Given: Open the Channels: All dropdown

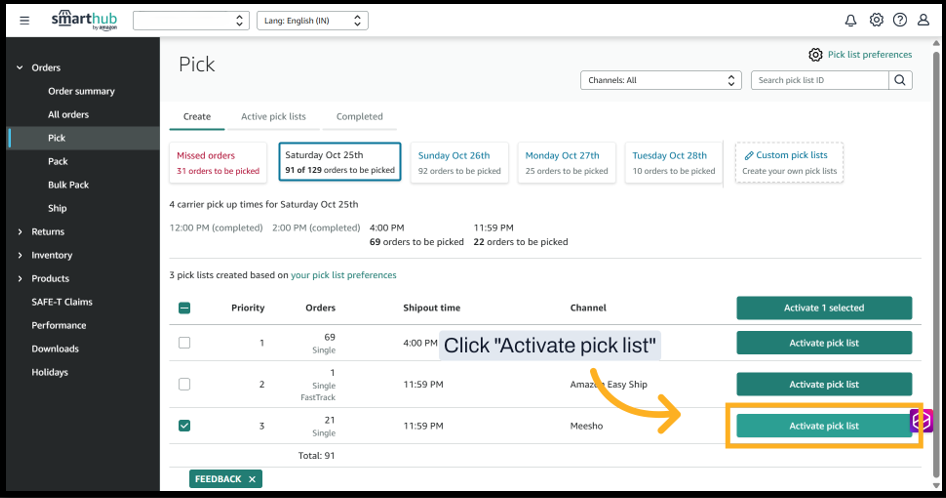Looking at the screenshot, I should pyautogui.click(x=661, y=80).
